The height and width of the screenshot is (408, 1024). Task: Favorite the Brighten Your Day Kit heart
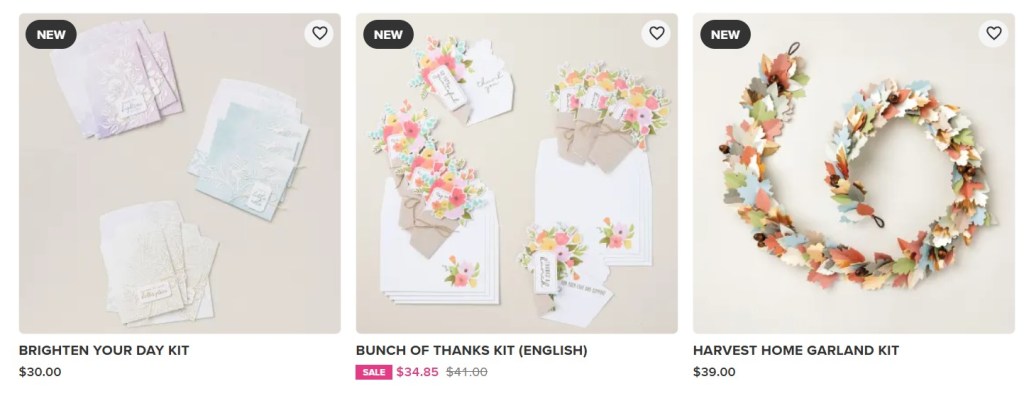pos(319,34)
